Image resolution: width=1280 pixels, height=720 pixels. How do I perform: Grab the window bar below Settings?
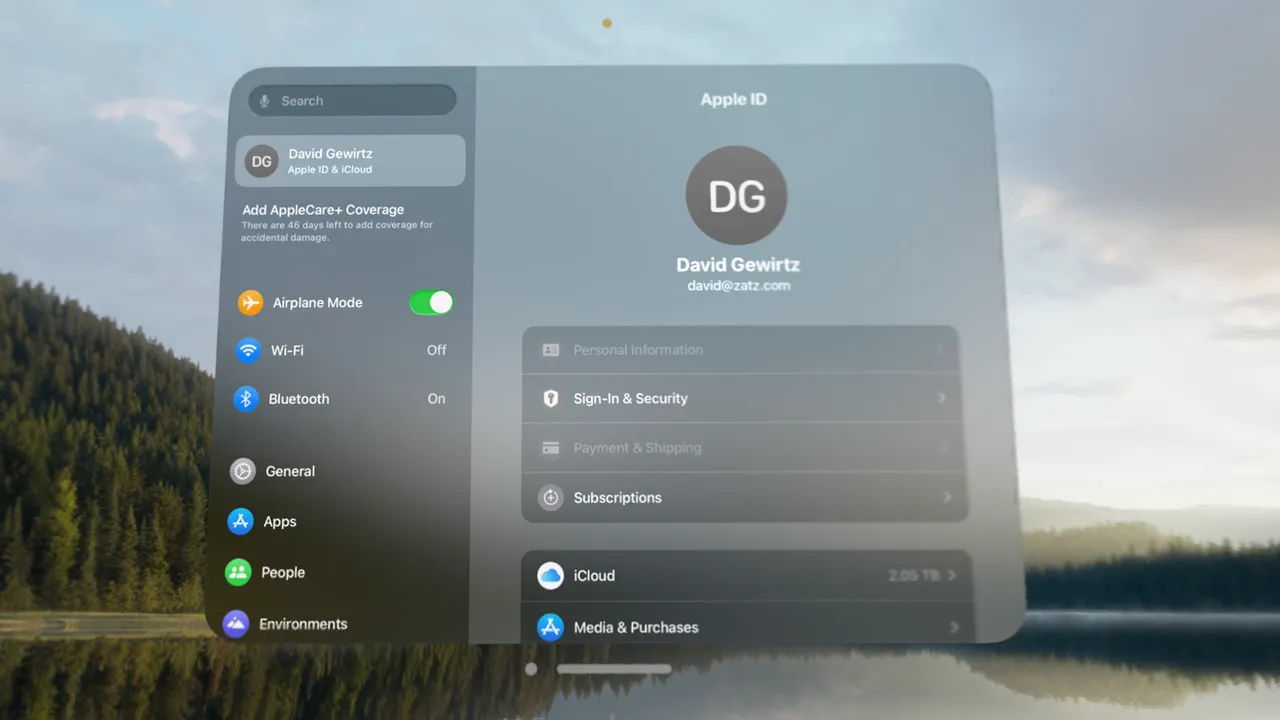point(614,669)
